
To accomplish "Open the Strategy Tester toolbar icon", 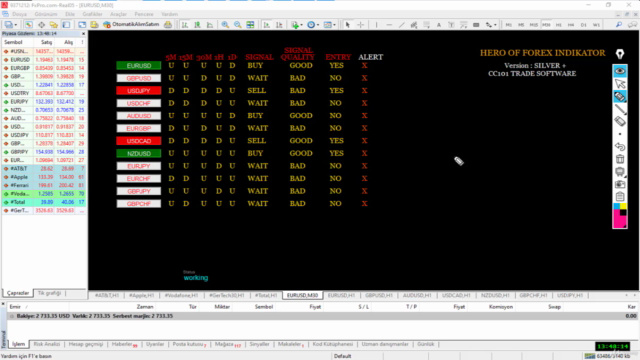I will (x=82, y=25).
